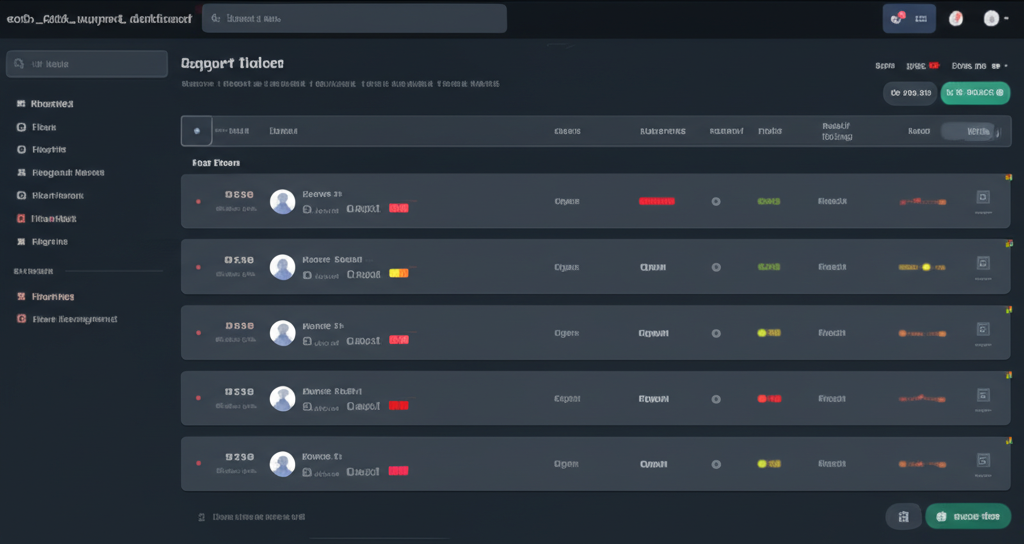
Task: Click the red status badge in the fourth row
Action: pos(769,399)
